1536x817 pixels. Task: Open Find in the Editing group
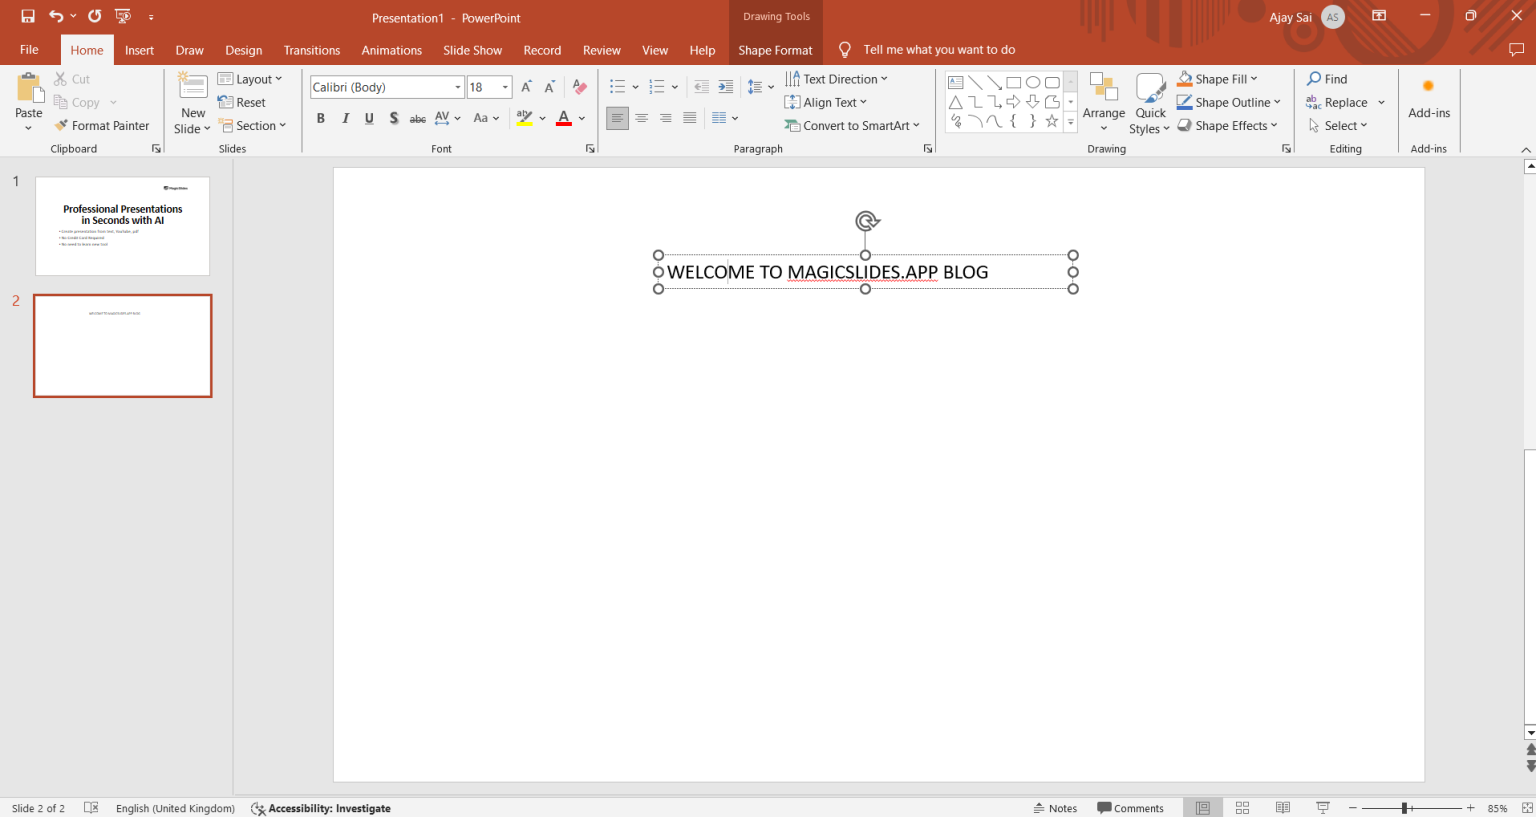coord(1327,79)
